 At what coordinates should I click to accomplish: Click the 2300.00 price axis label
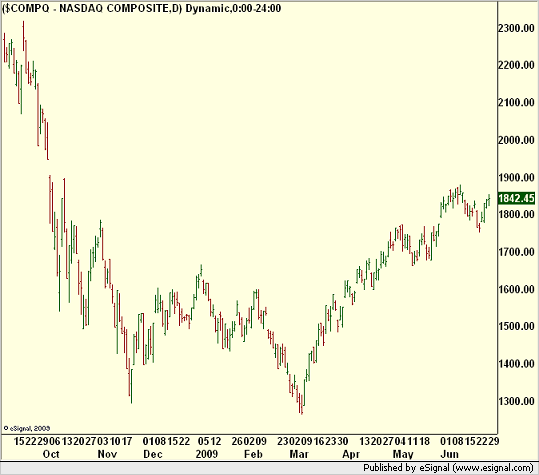pyautogui.click(x=516, y=28)
